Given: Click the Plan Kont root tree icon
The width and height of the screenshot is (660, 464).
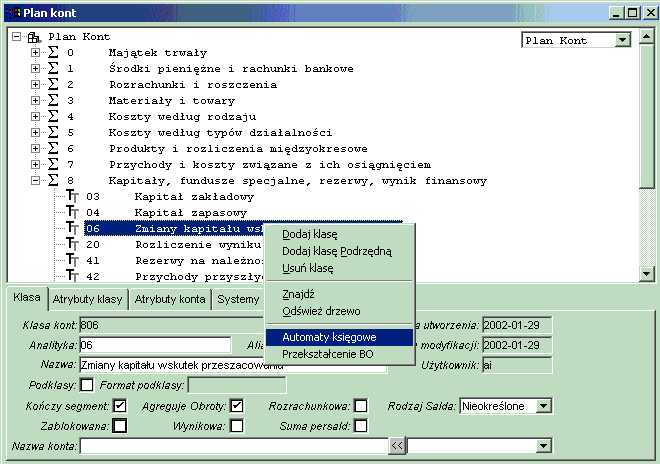Looking at the screenshot, I should (x=34, y=37).
